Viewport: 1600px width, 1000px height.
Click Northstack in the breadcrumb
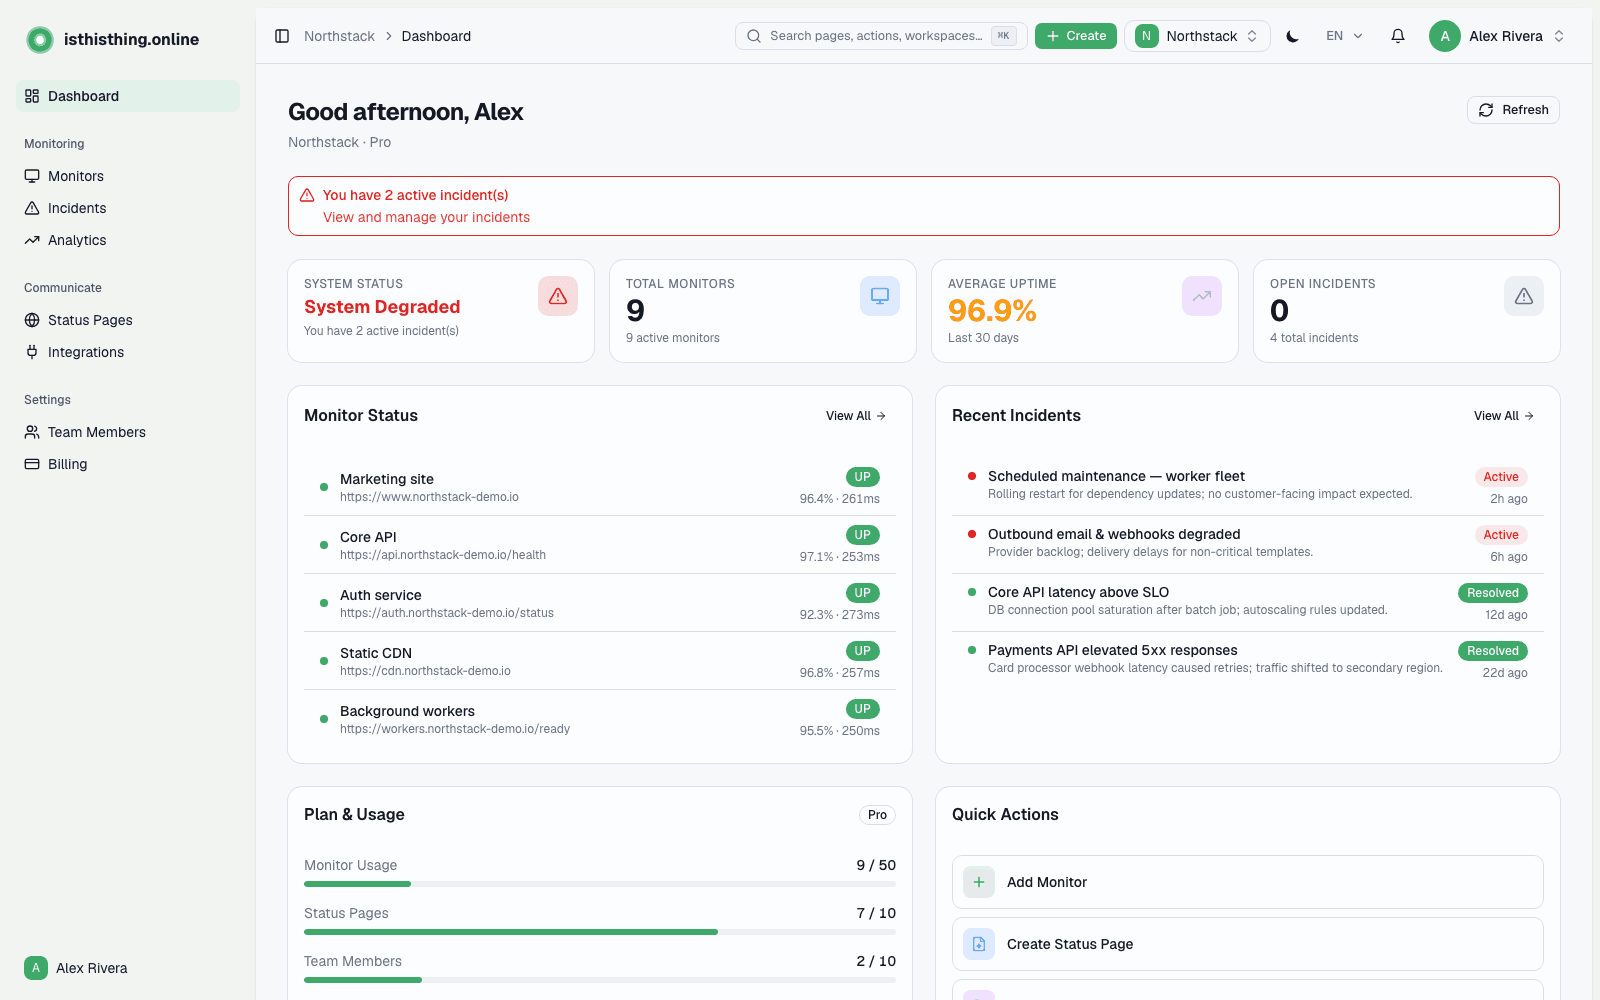[x=339, y=36]
